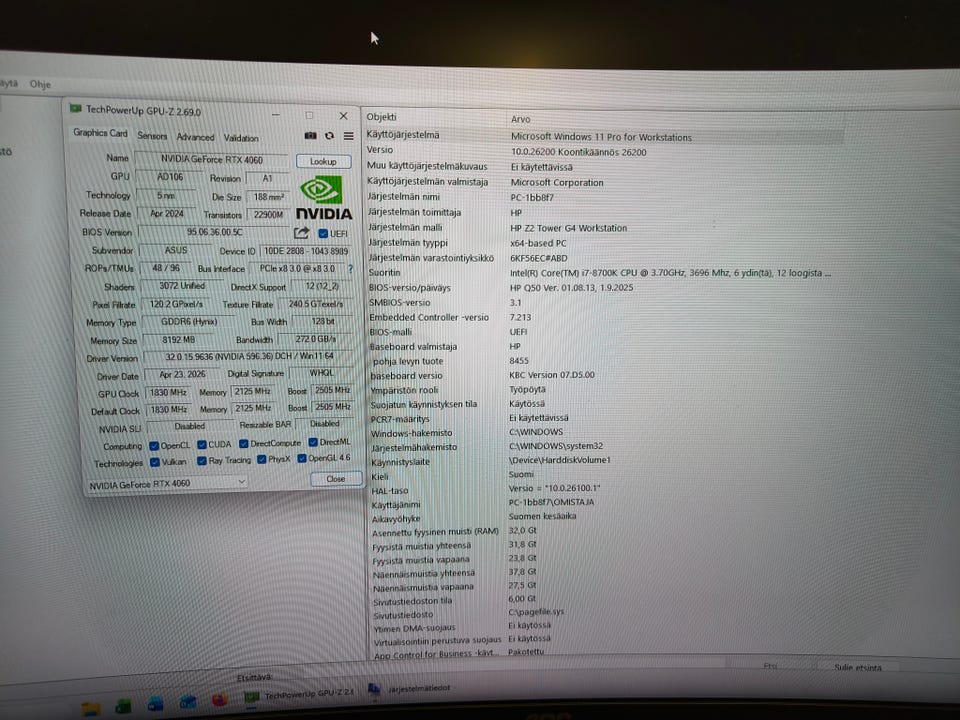
Task: Open Excel from the taskbar
Action: tap(123, 706)
